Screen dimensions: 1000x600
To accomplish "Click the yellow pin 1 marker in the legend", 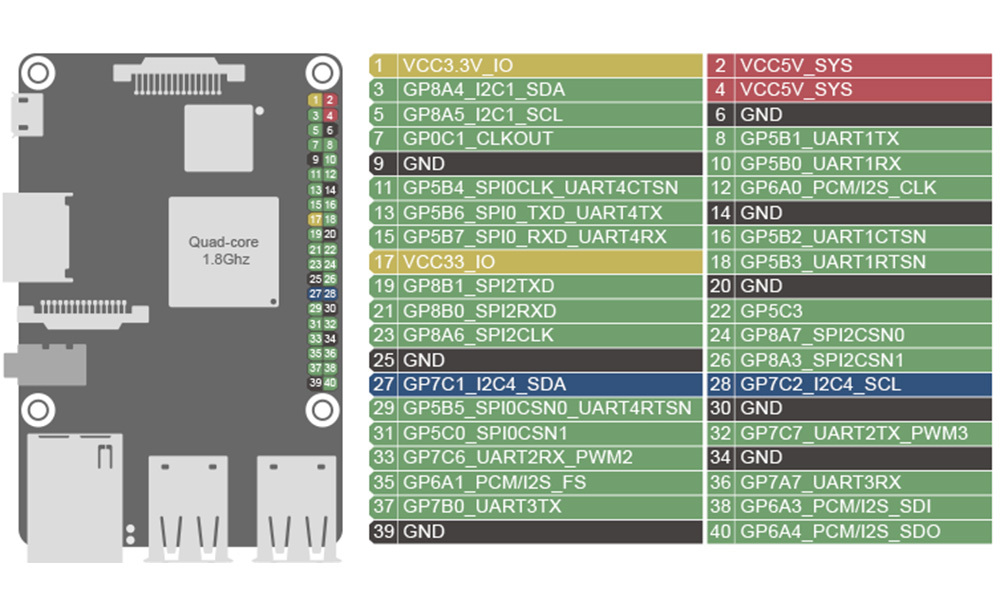I will [313, 98].
